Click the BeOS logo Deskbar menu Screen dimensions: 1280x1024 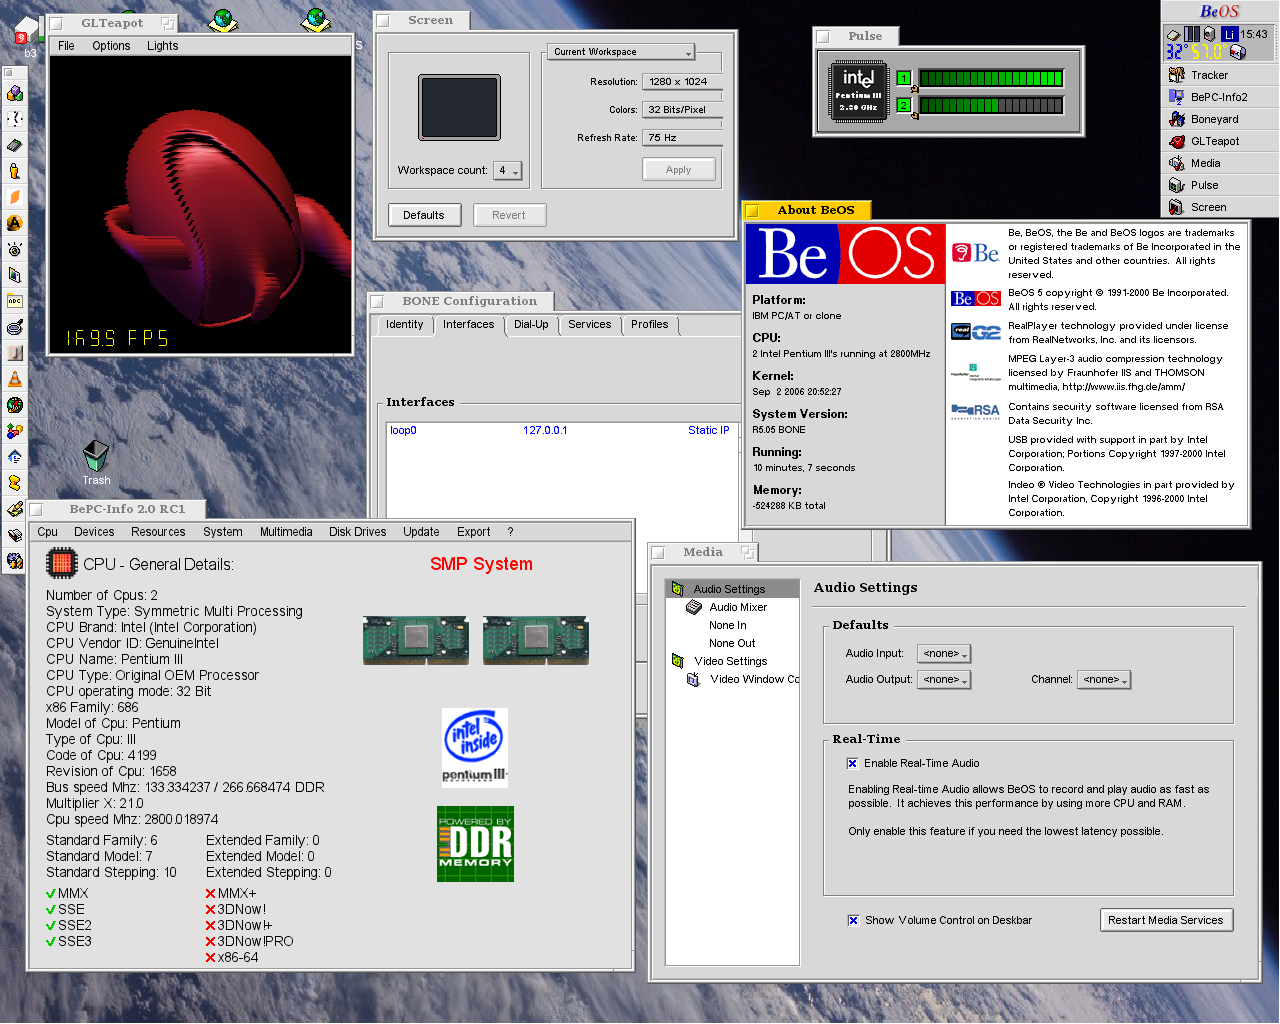click(x=1219, y=12)
